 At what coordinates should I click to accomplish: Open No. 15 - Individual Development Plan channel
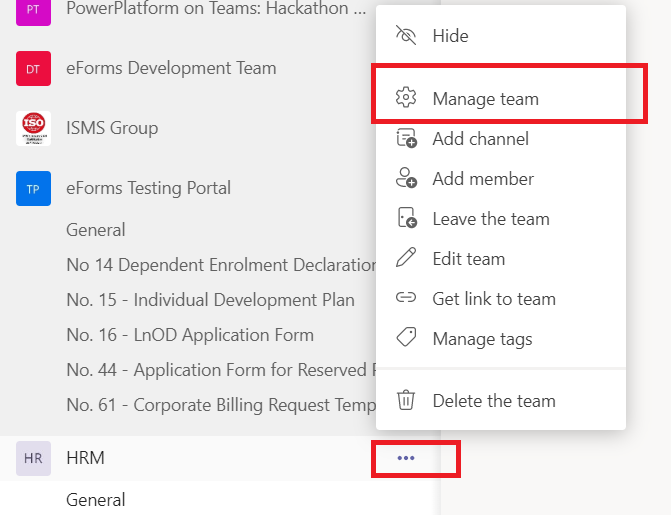(x=211, y=300)
